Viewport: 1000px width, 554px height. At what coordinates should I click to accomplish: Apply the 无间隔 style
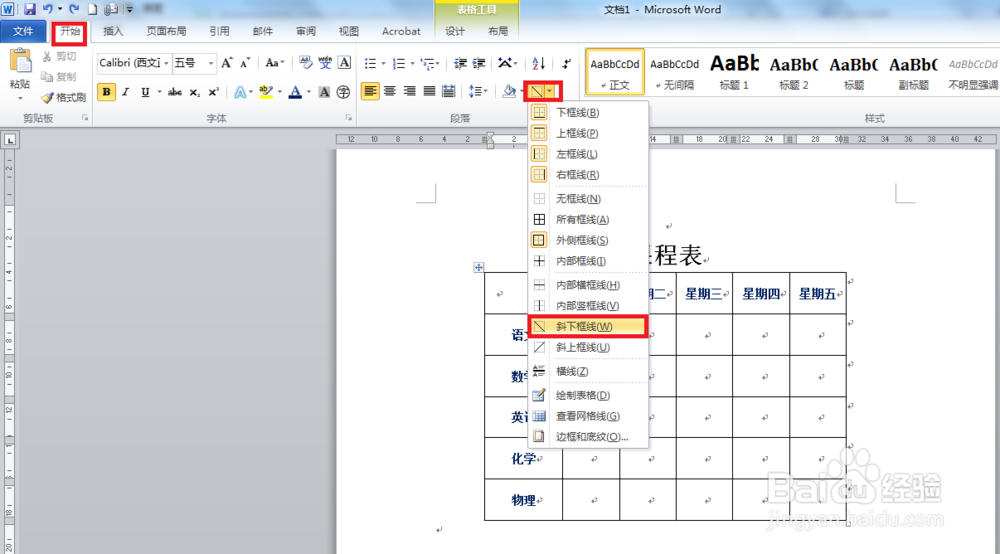click(675, 72)
